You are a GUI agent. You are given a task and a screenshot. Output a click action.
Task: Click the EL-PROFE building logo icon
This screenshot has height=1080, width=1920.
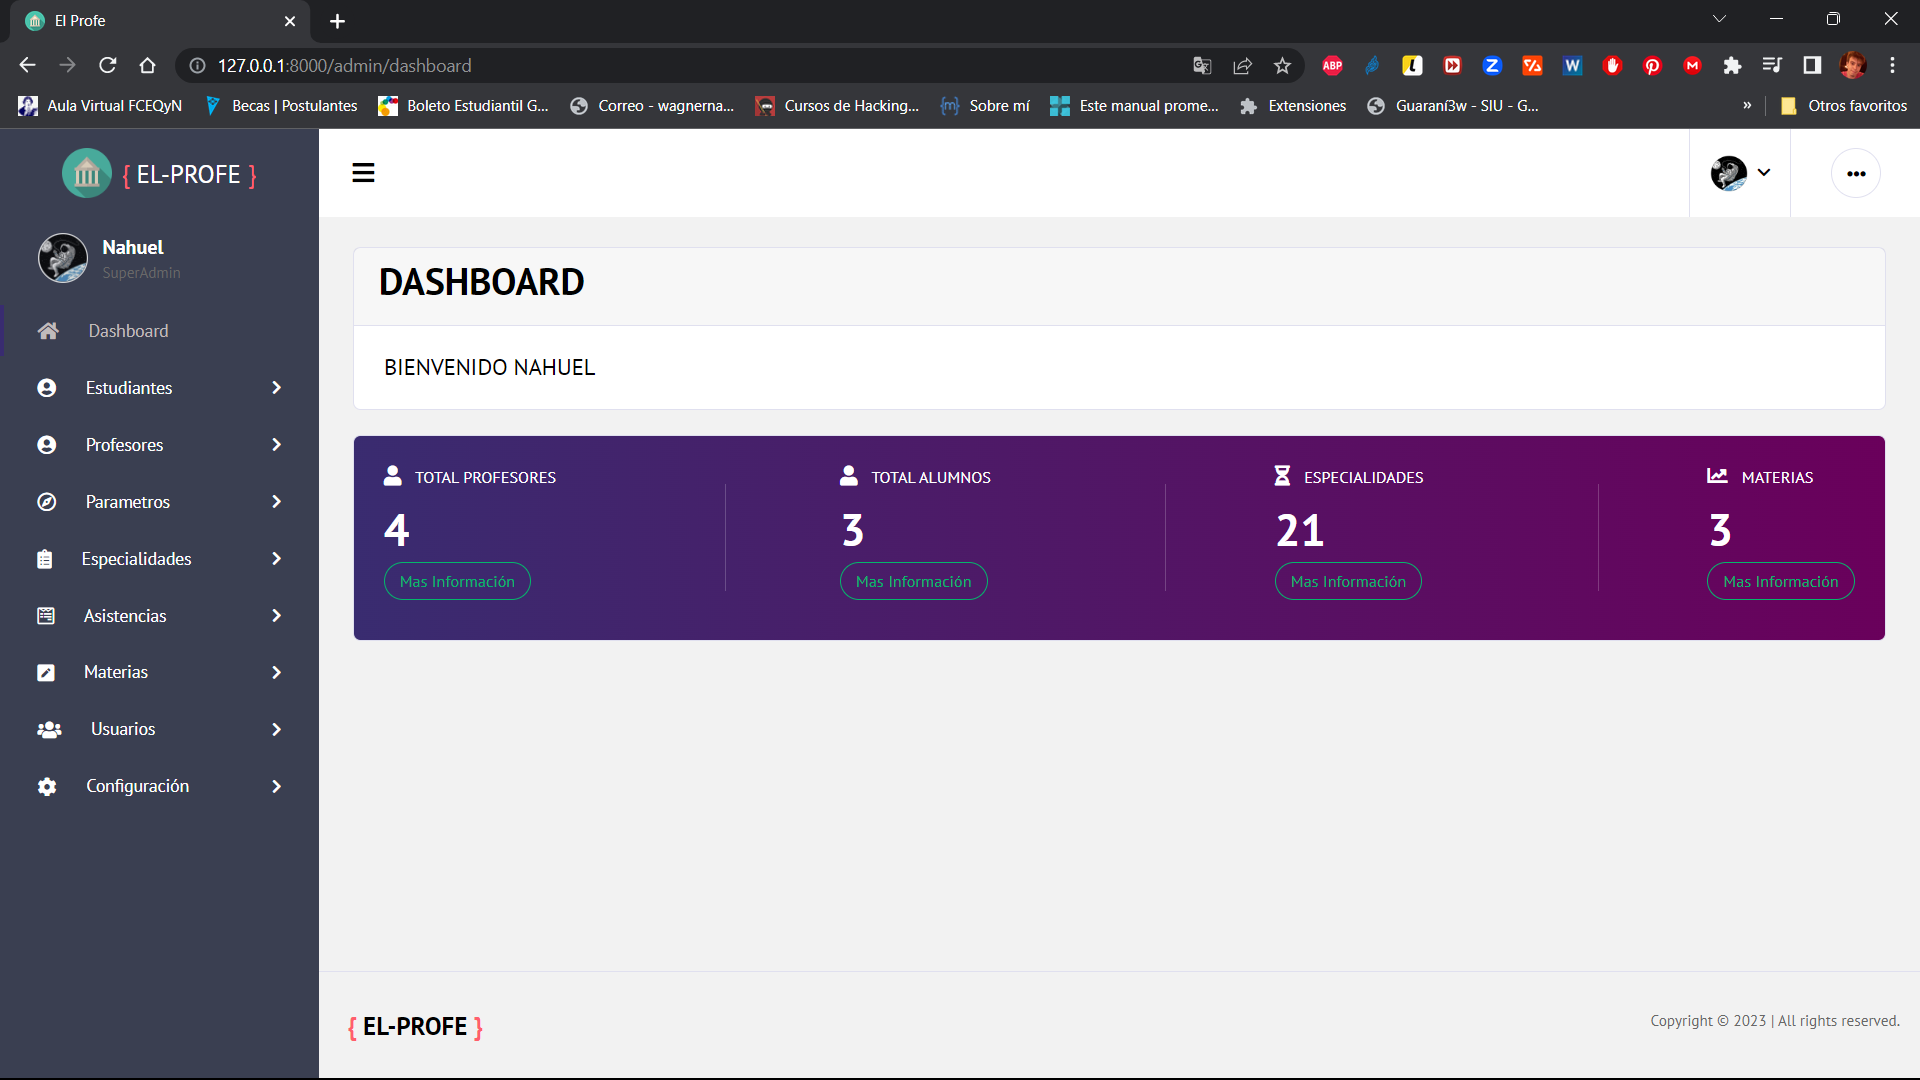[x=87, y=174]
